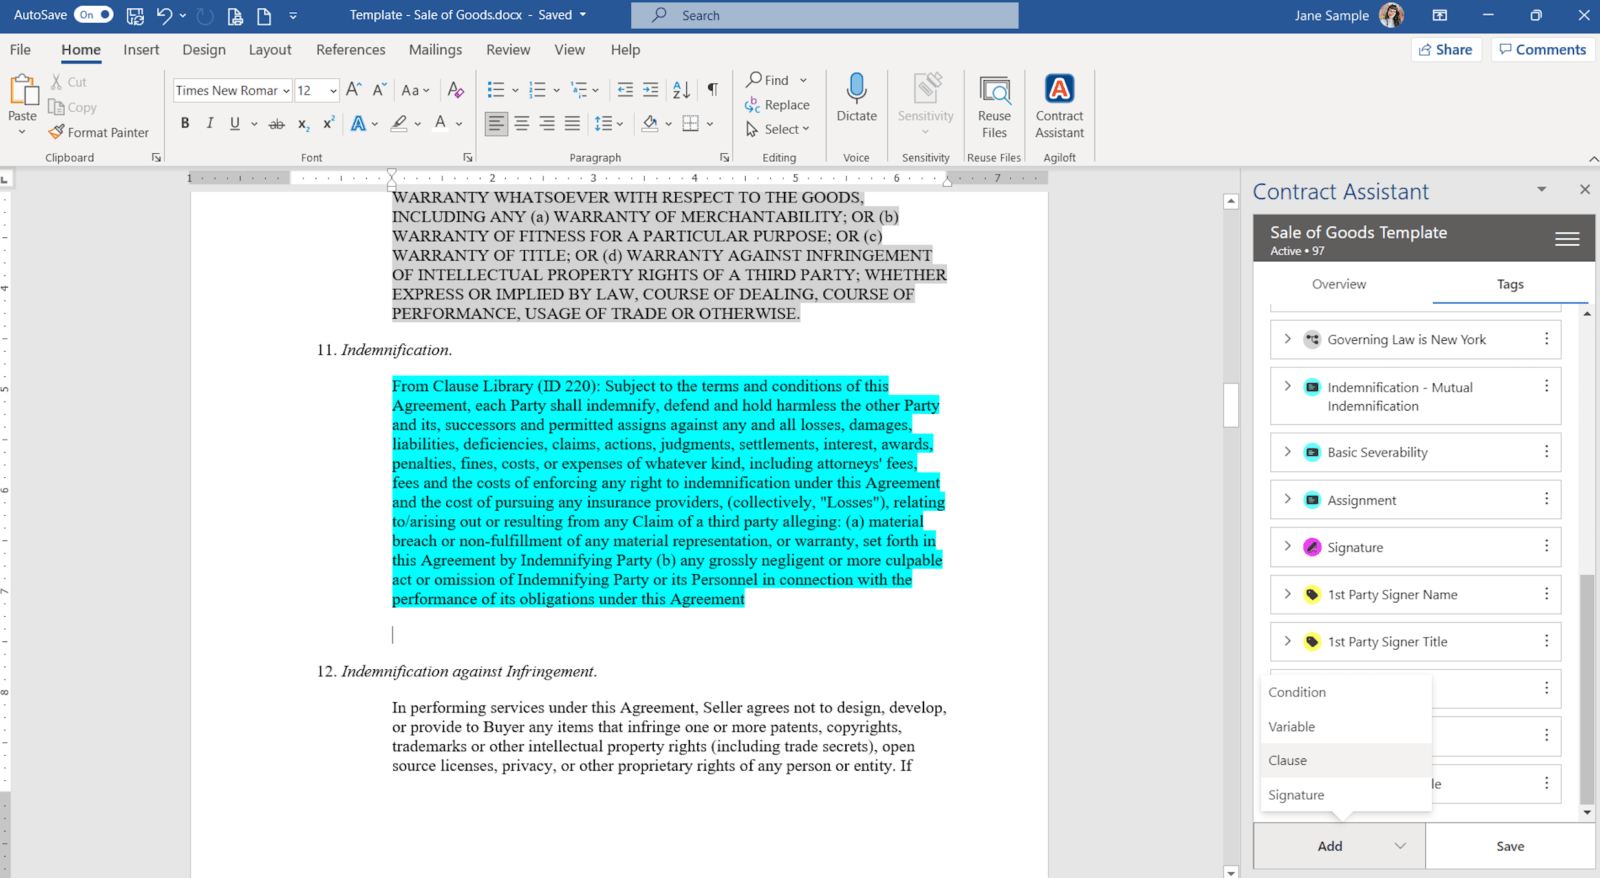Toggle italic formatting
This screenshot has width=1600, height=878.
[x=210, y=123]
